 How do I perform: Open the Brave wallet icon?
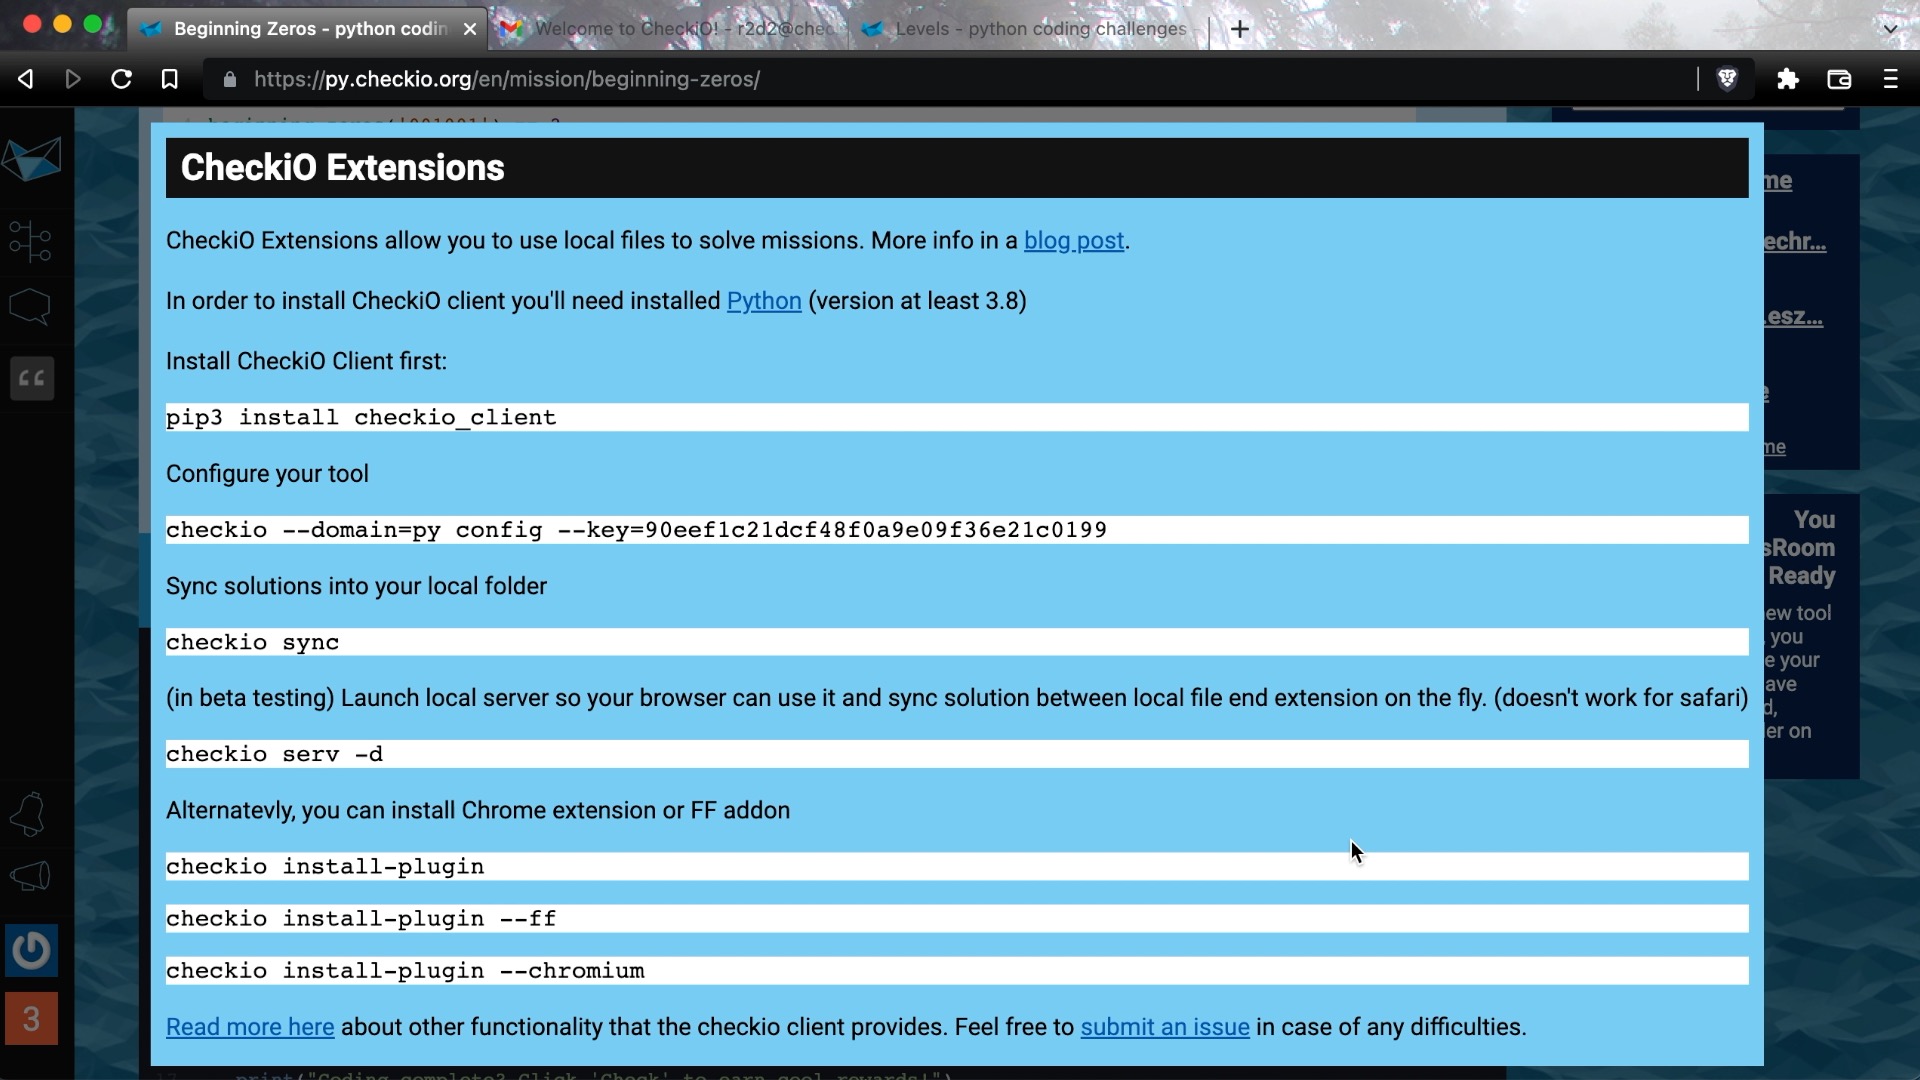tap(1839, 79)
